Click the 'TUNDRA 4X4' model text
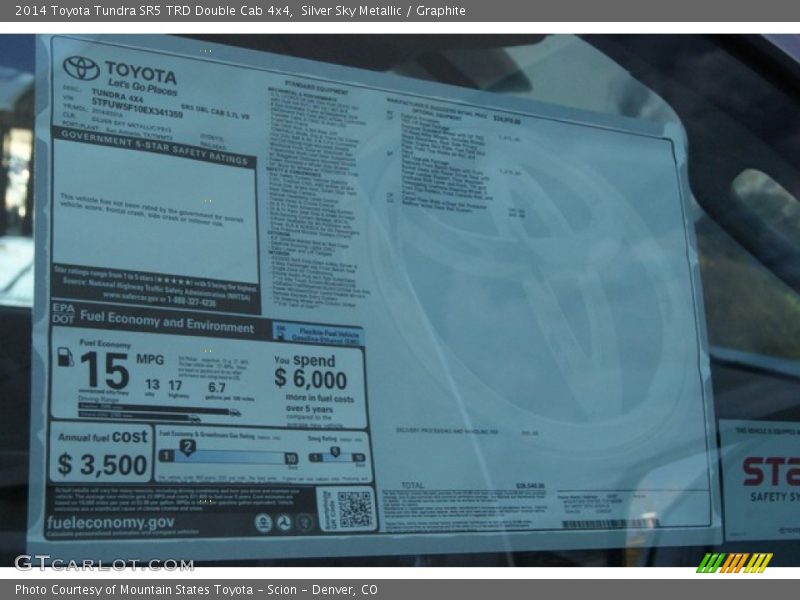The width and height of the screenshot is (800, 600). click(x=117, y=95)
